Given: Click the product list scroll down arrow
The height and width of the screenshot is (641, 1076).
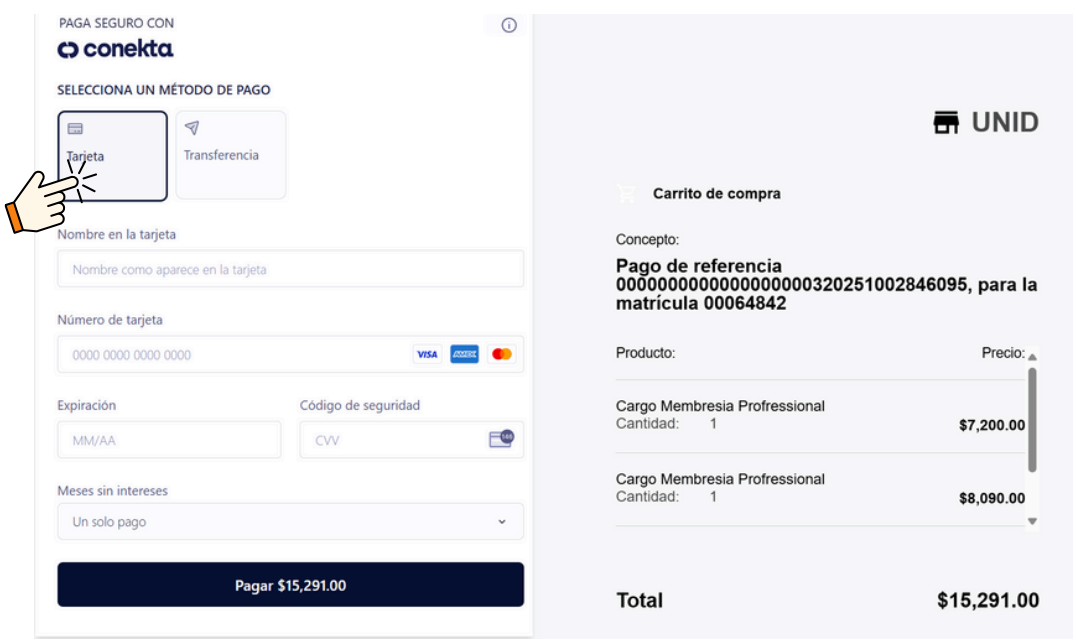Looking at the screenshot, I should 1032,521.
